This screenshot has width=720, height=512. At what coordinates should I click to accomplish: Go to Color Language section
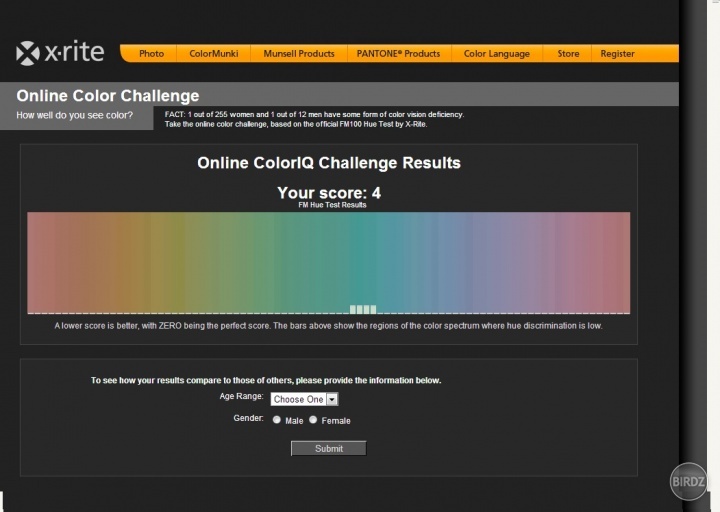coord(497,54)
